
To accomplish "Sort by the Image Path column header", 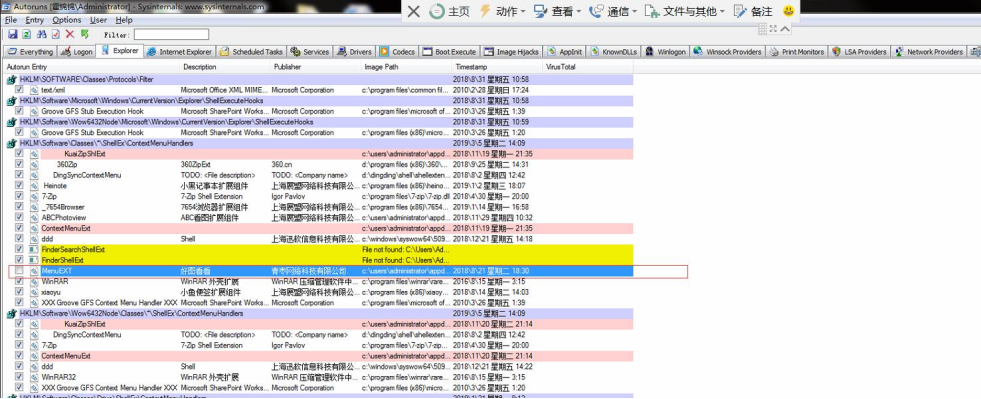I will click(406, 66).
